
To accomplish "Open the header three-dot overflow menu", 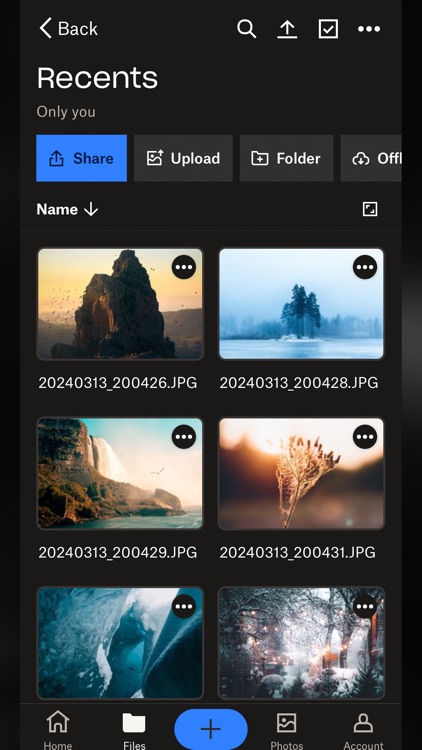I will click(369, 29).
